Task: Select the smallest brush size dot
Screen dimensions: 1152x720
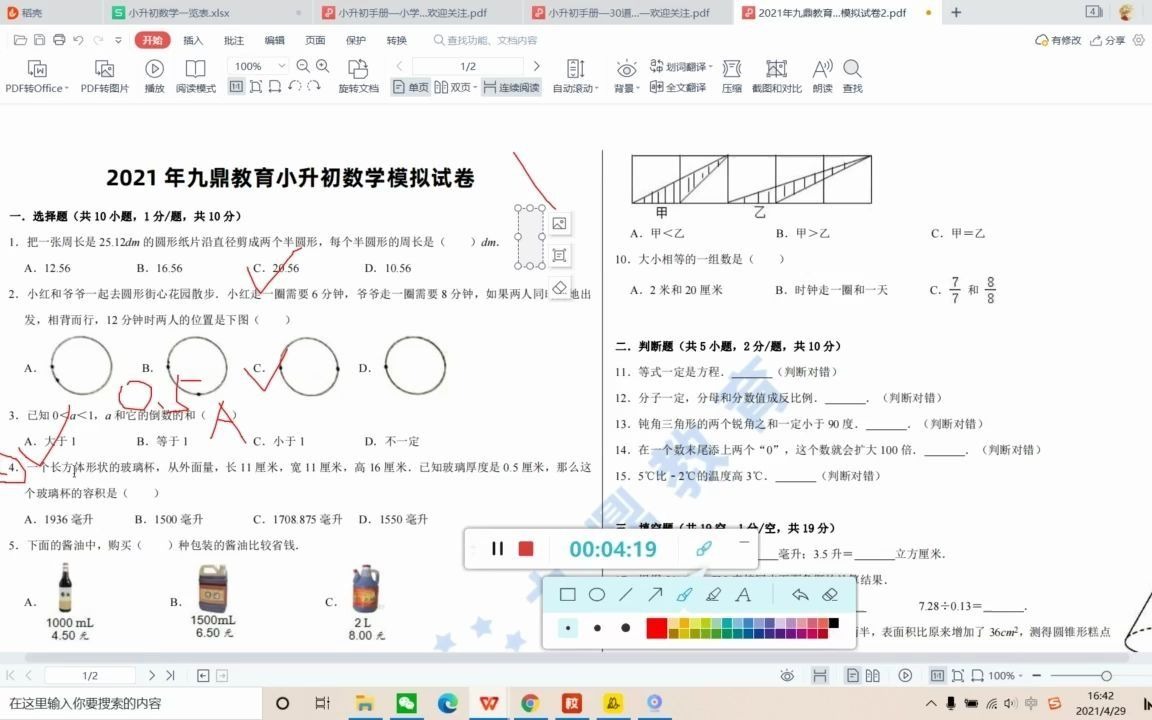Action: coord(567,628)
